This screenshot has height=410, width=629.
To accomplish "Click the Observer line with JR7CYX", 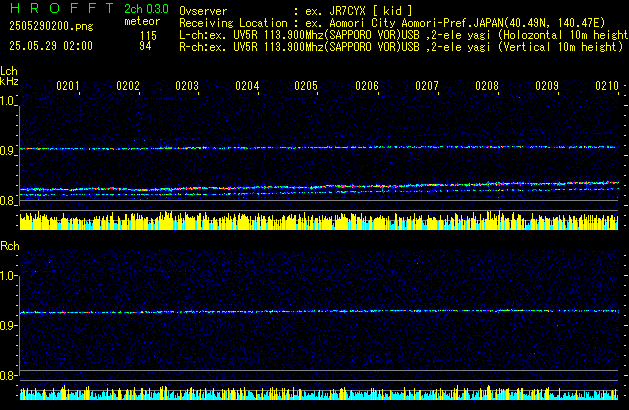I will tap(296, 11).
